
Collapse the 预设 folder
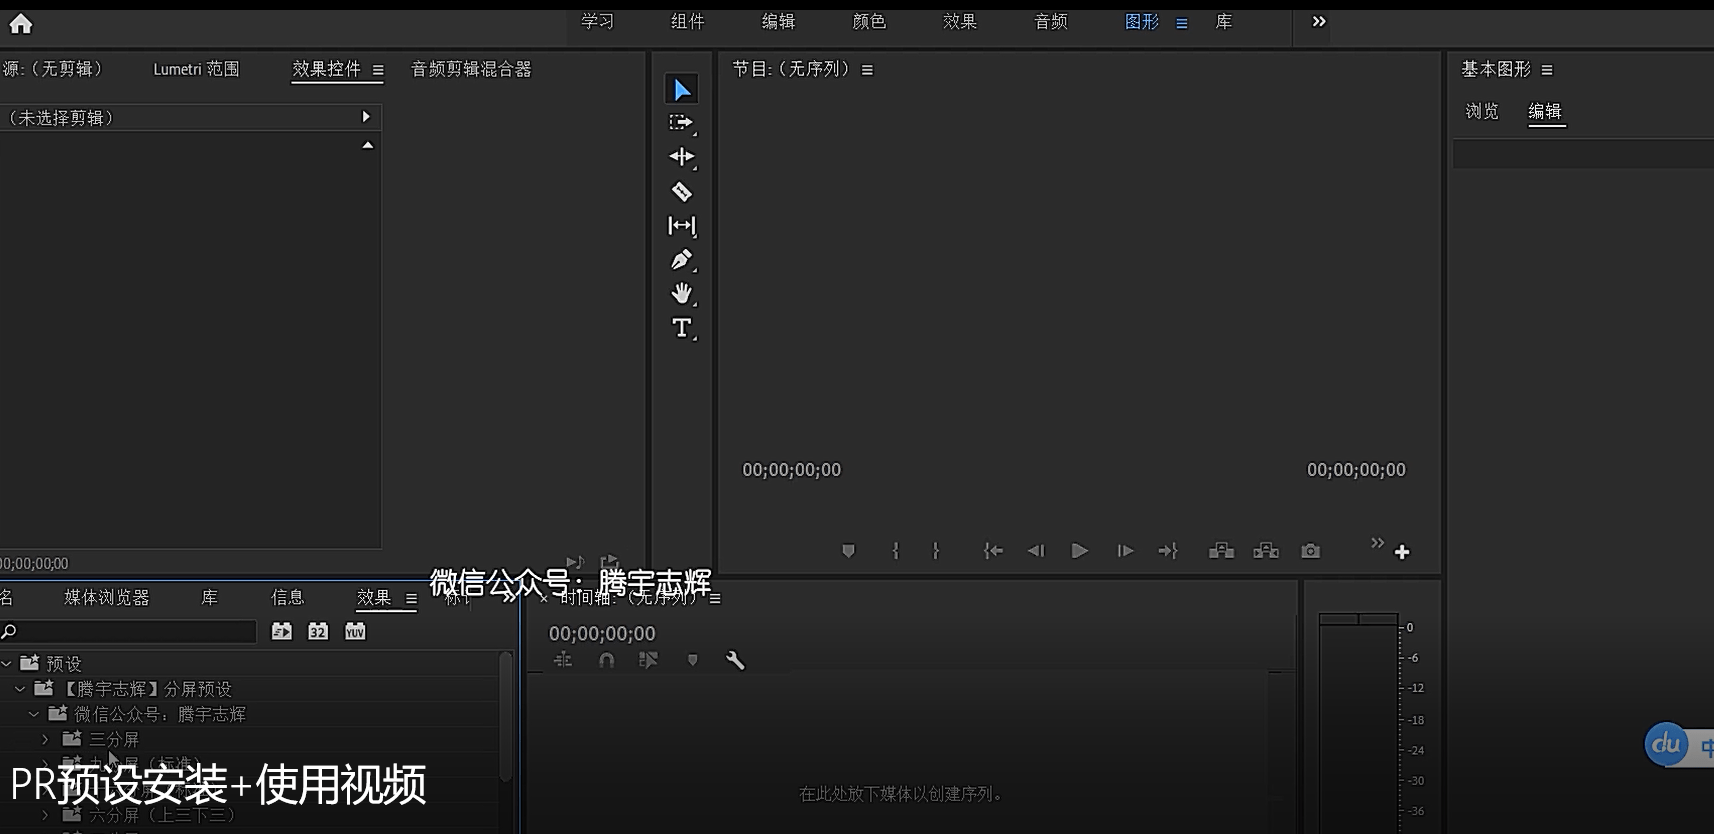tap(7, 663)
